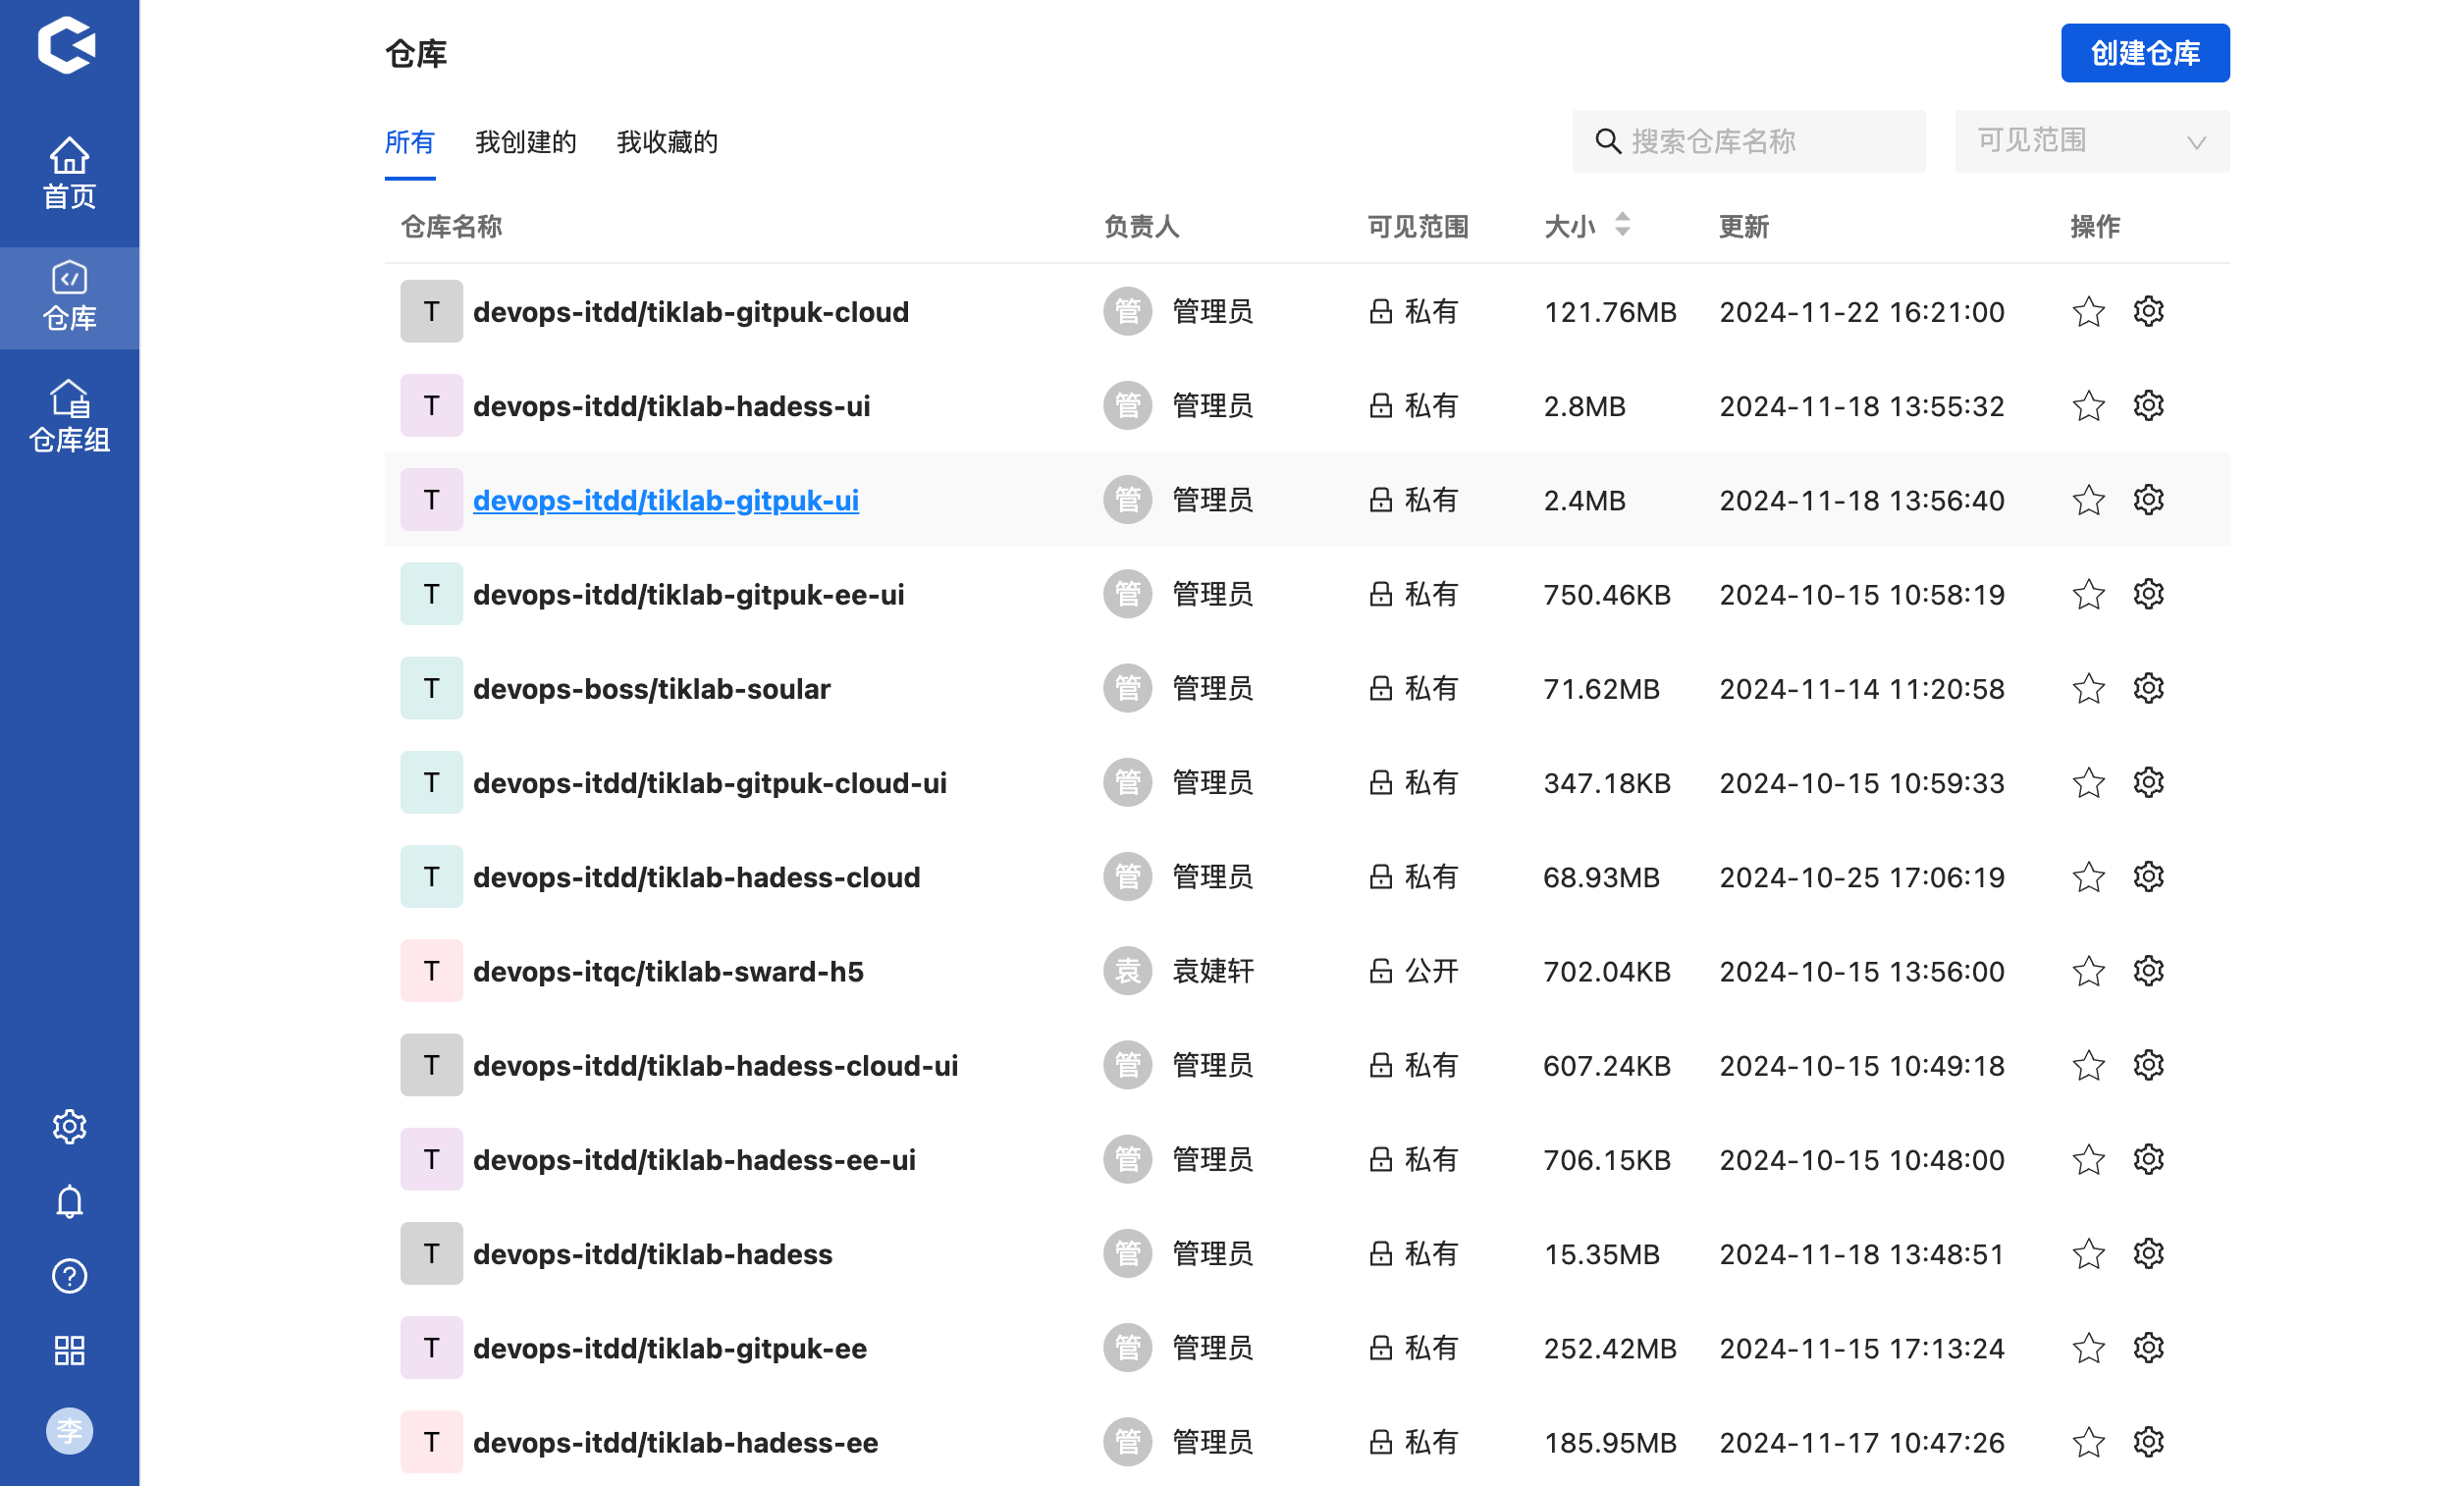Switch to 我收藏的 tab
This screenshot has width=2464, height=1486.
[x=667, y=142]
